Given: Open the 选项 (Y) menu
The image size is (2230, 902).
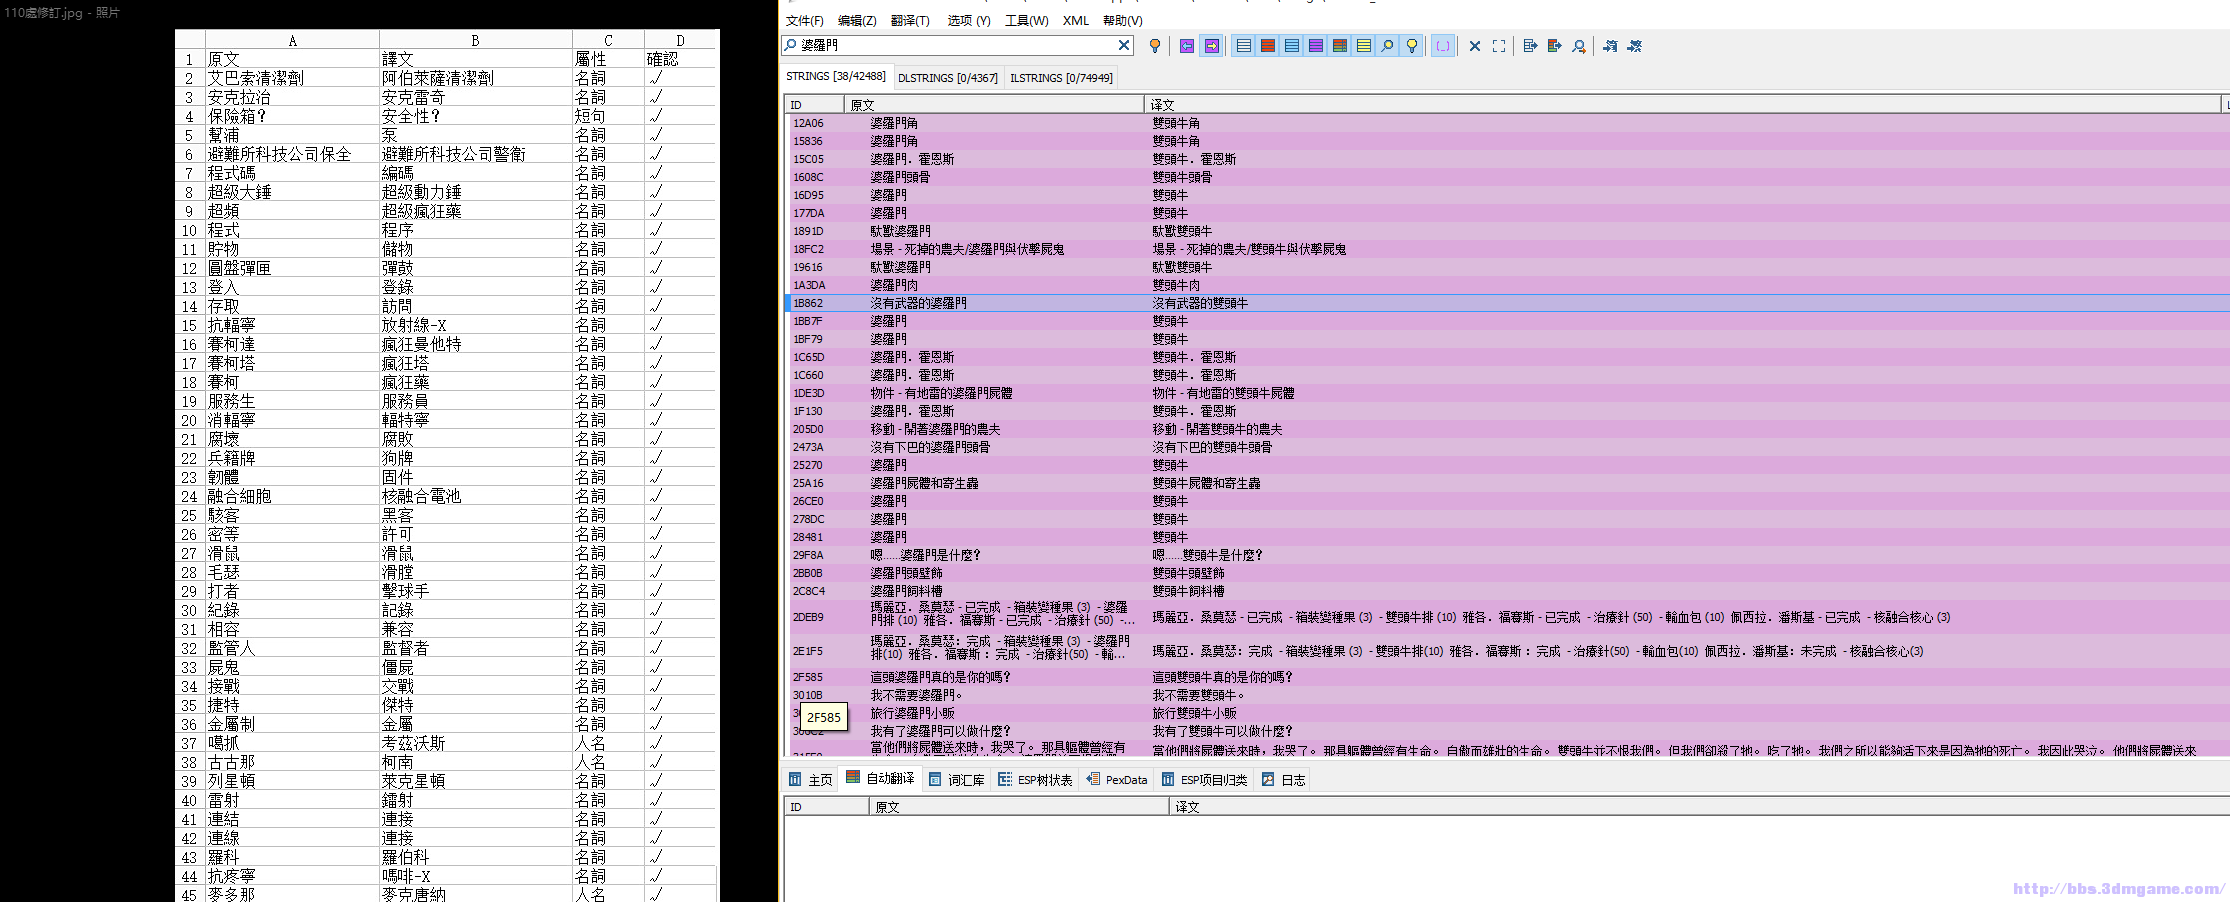Looking at the screenshot, I should tap(968, 20).
